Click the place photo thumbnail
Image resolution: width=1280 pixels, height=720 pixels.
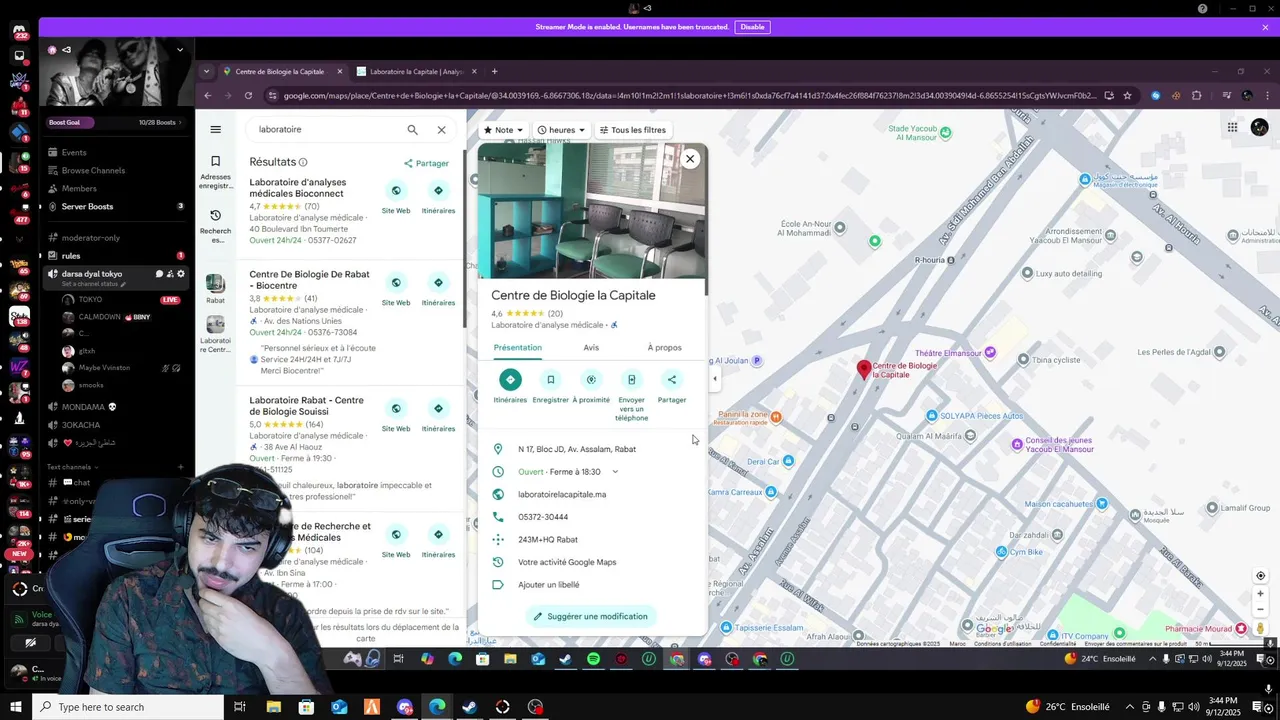pyautogui.click(x=592, y=211)
